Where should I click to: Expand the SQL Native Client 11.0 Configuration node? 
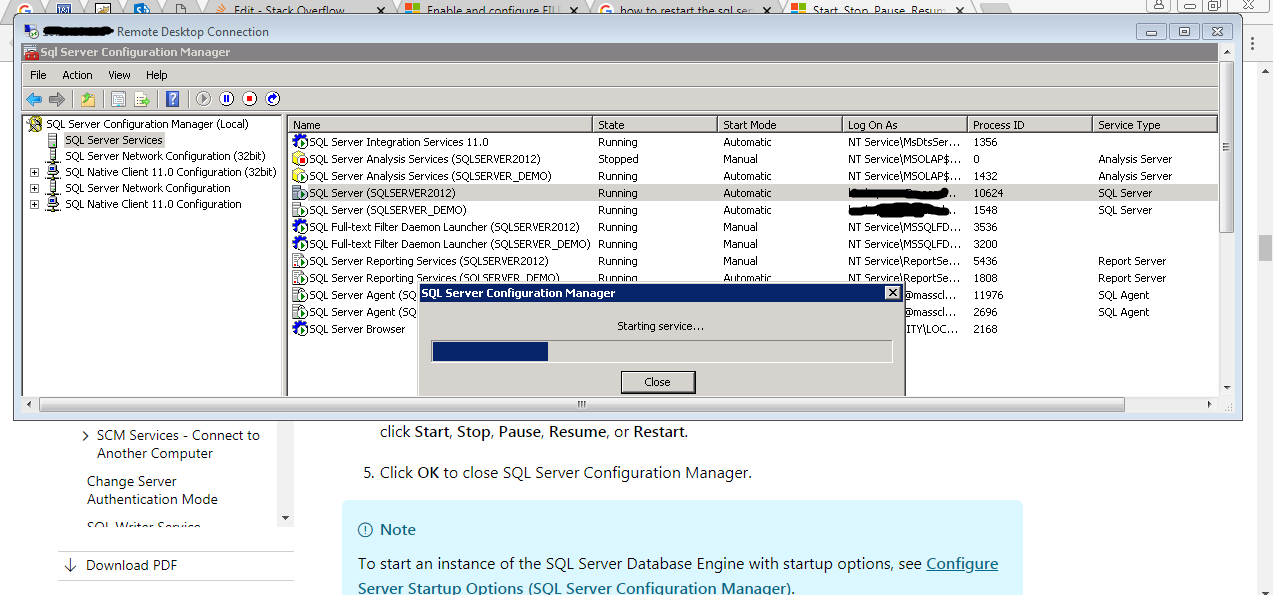35,204
